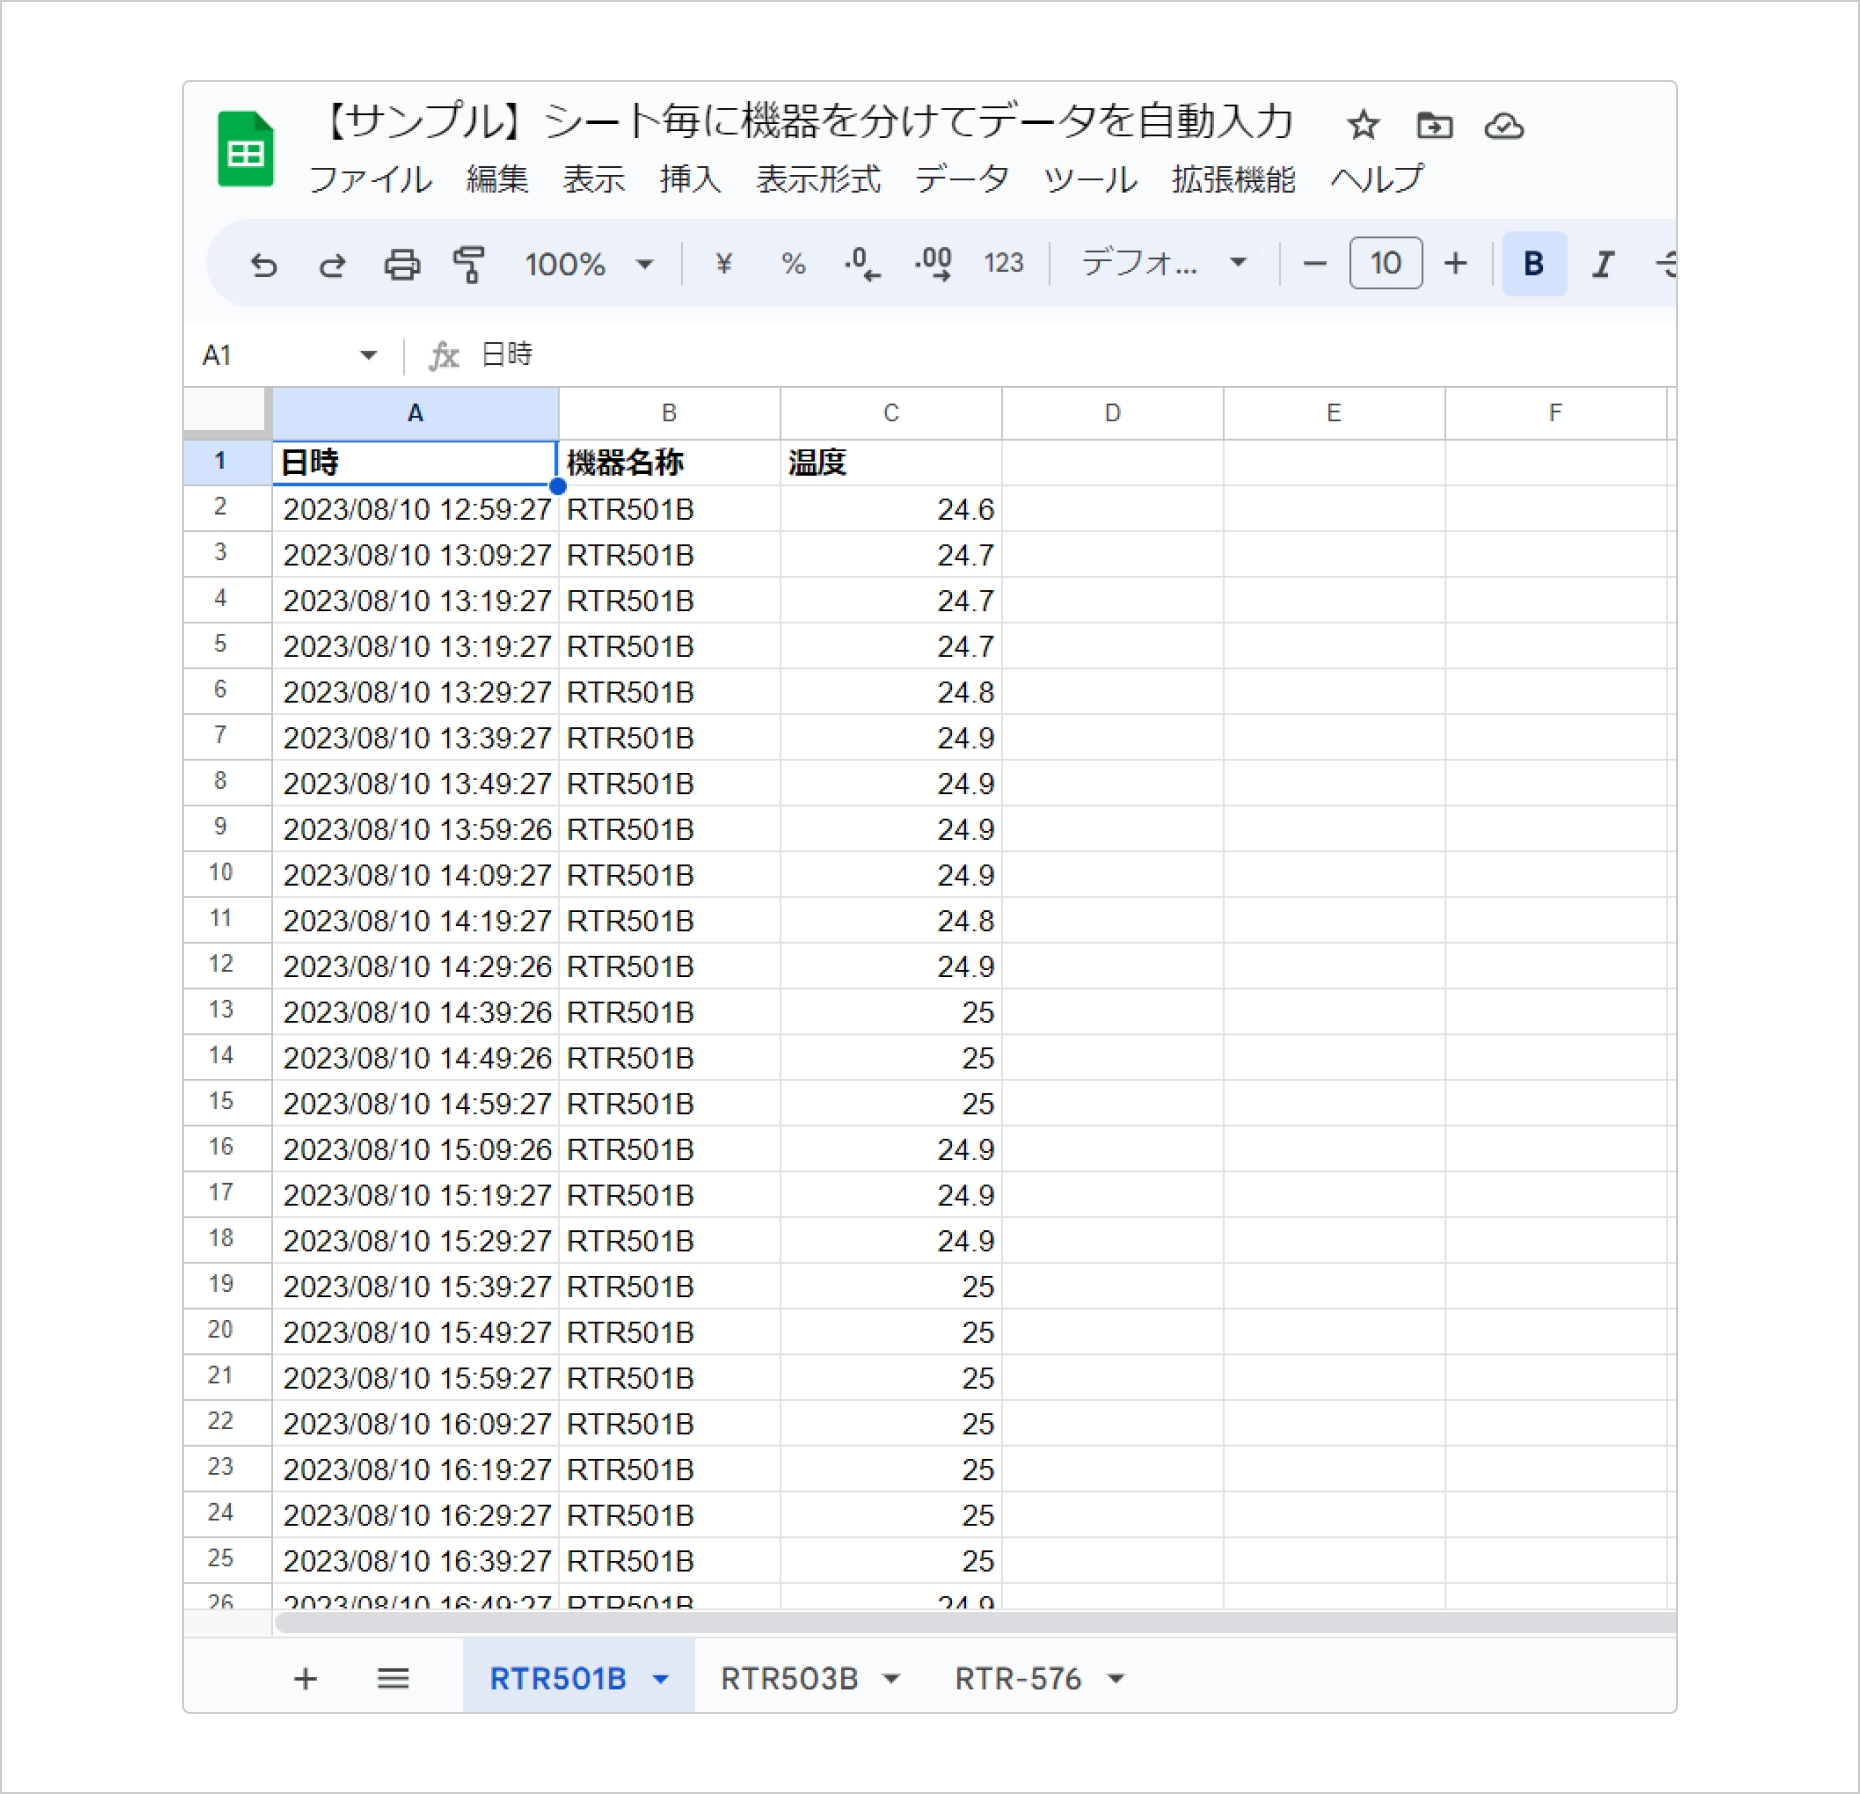
Task: Increase decimal places
Action: pyautogui.click(x=933, y=264)
